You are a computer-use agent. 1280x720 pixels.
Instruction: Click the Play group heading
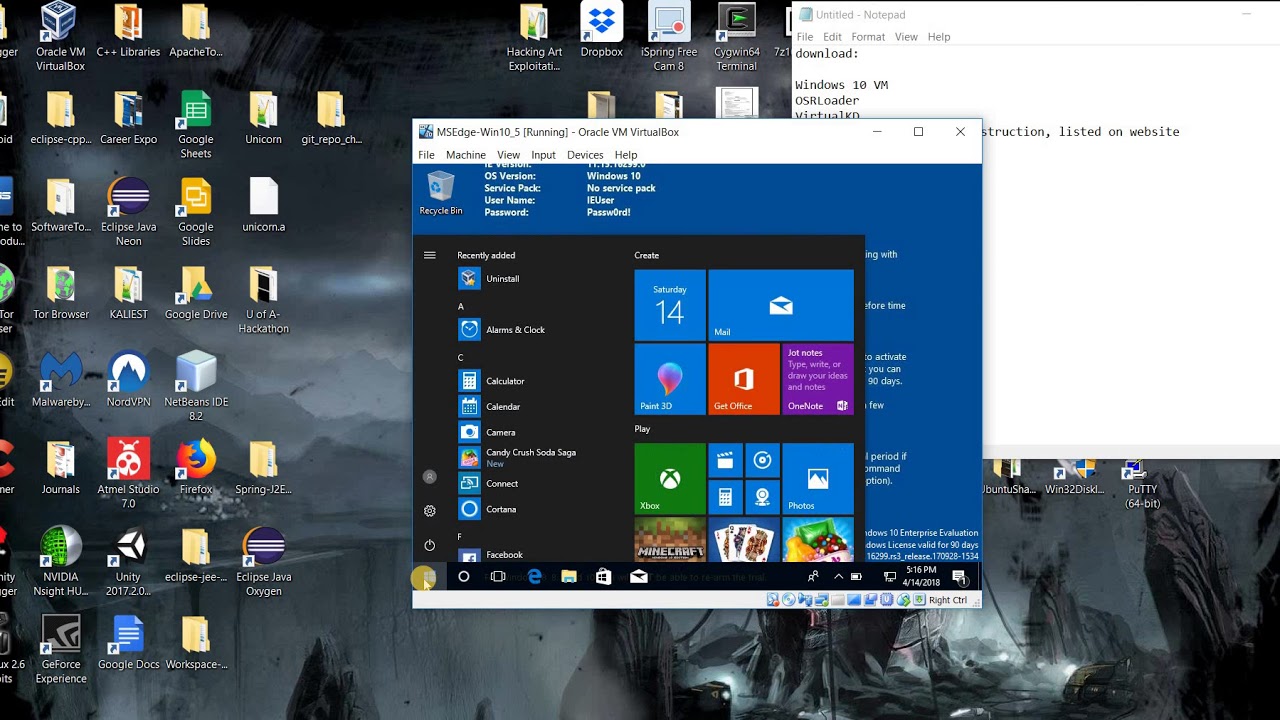[642, 429]
